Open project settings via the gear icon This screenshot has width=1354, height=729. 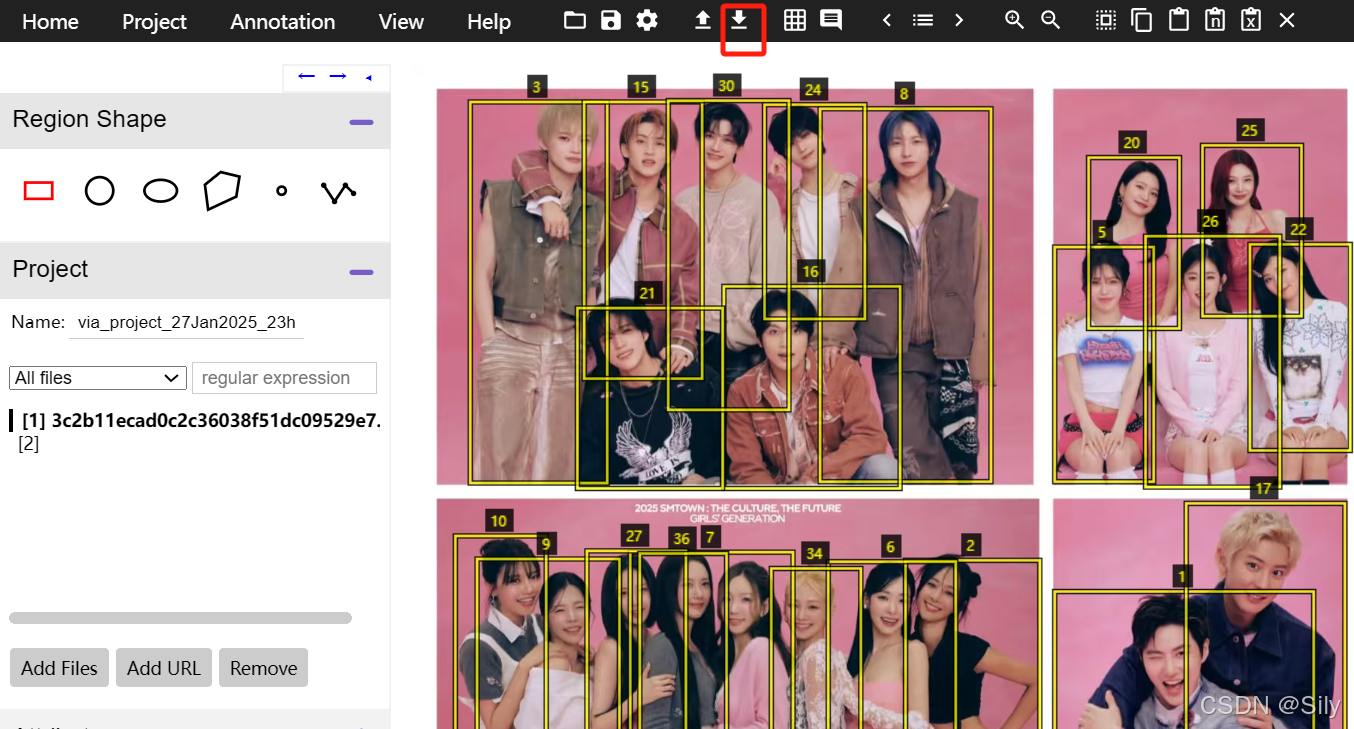(x=647, y=20)
